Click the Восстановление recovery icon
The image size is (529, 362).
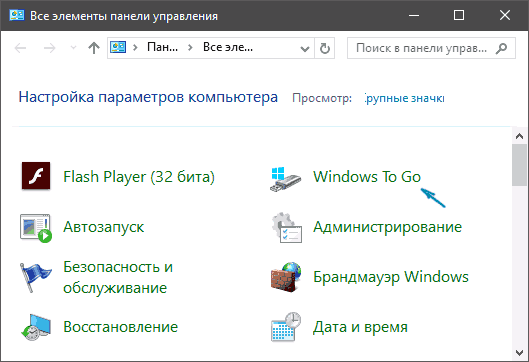pos(36,327)
